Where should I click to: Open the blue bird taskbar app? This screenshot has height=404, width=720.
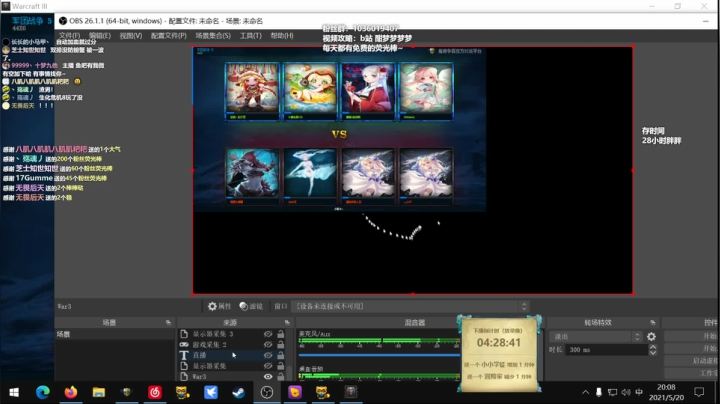click(211, 393)
